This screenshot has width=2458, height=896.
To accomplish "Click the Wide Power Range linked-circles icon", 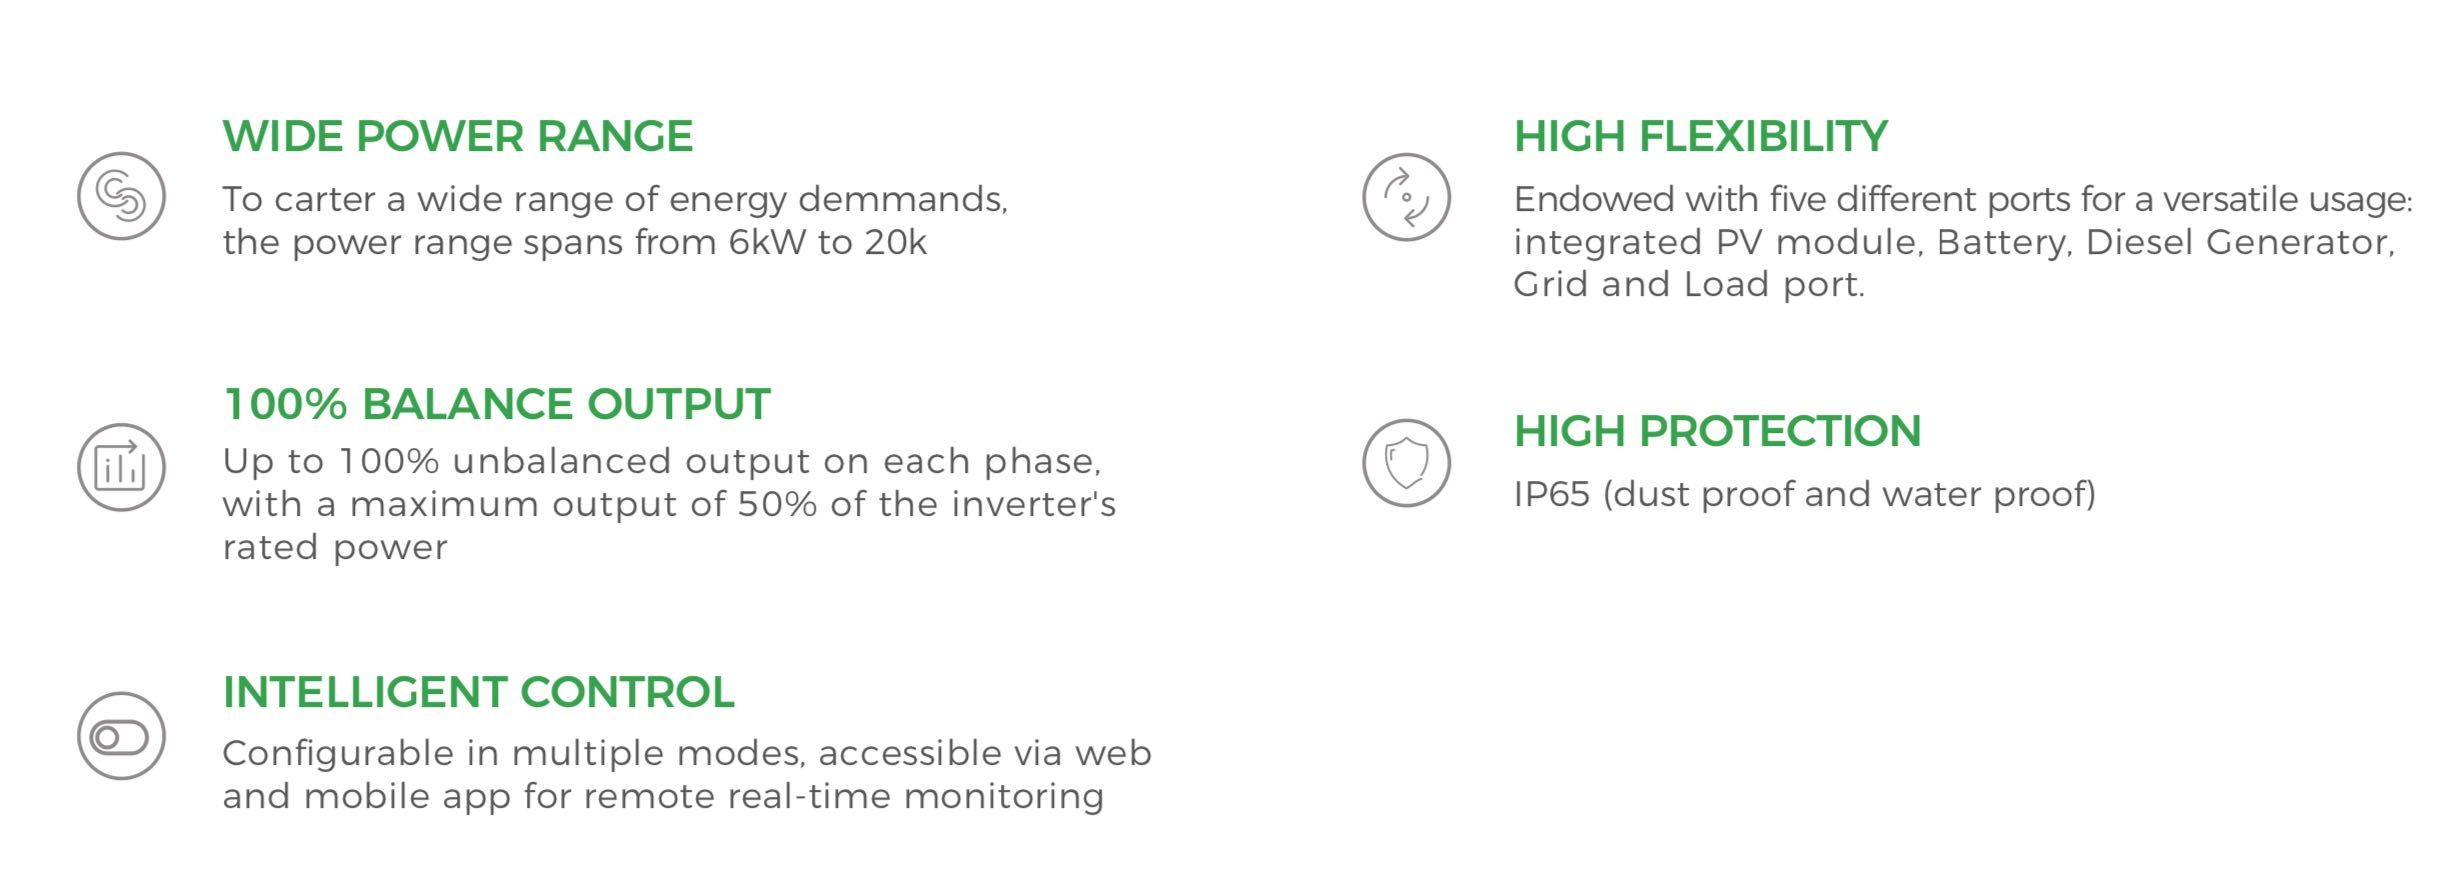I will 121,196.
